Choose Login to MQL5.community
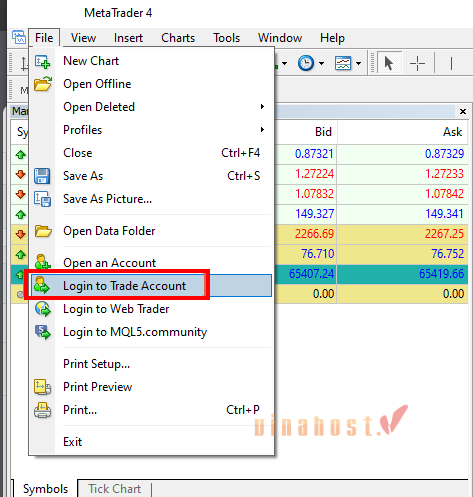Screen dimensions: 473x497 point(151,332)
